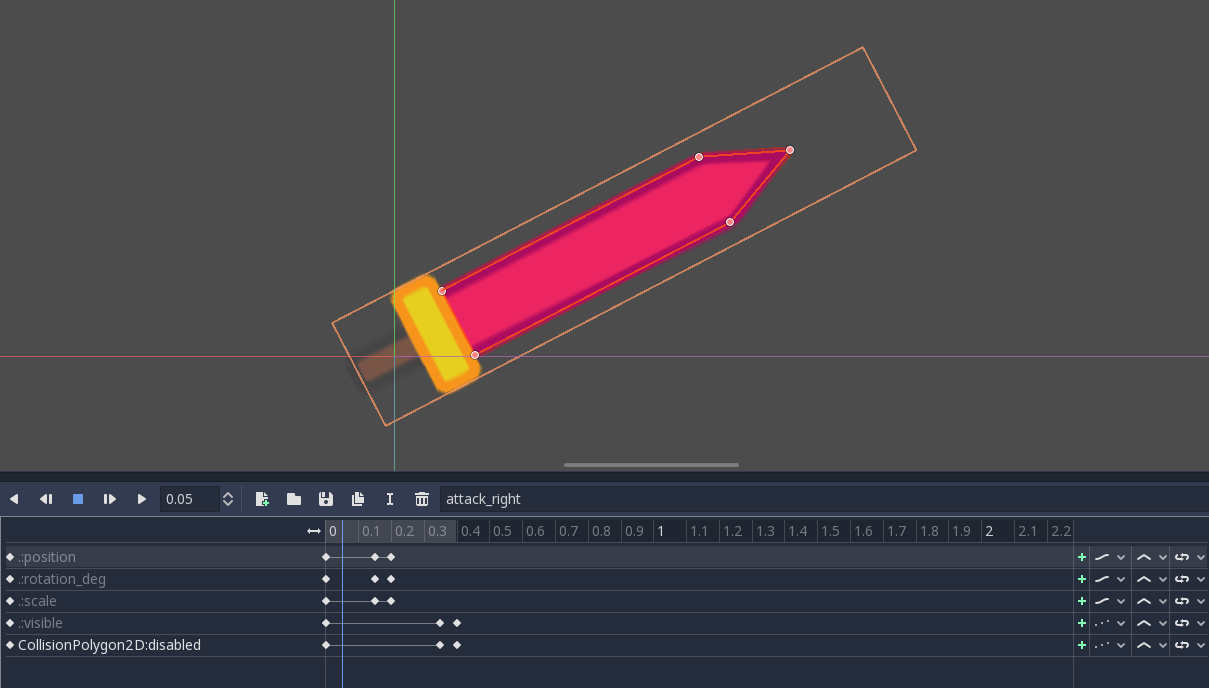Select the .:visible track name
This screenshot has height=688, width=1209.
(40, 623)
